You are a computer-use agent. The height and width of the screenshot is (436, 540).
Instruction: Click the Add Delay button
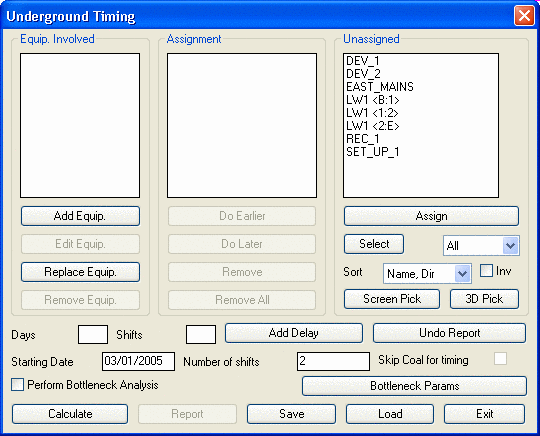(294, 333)
